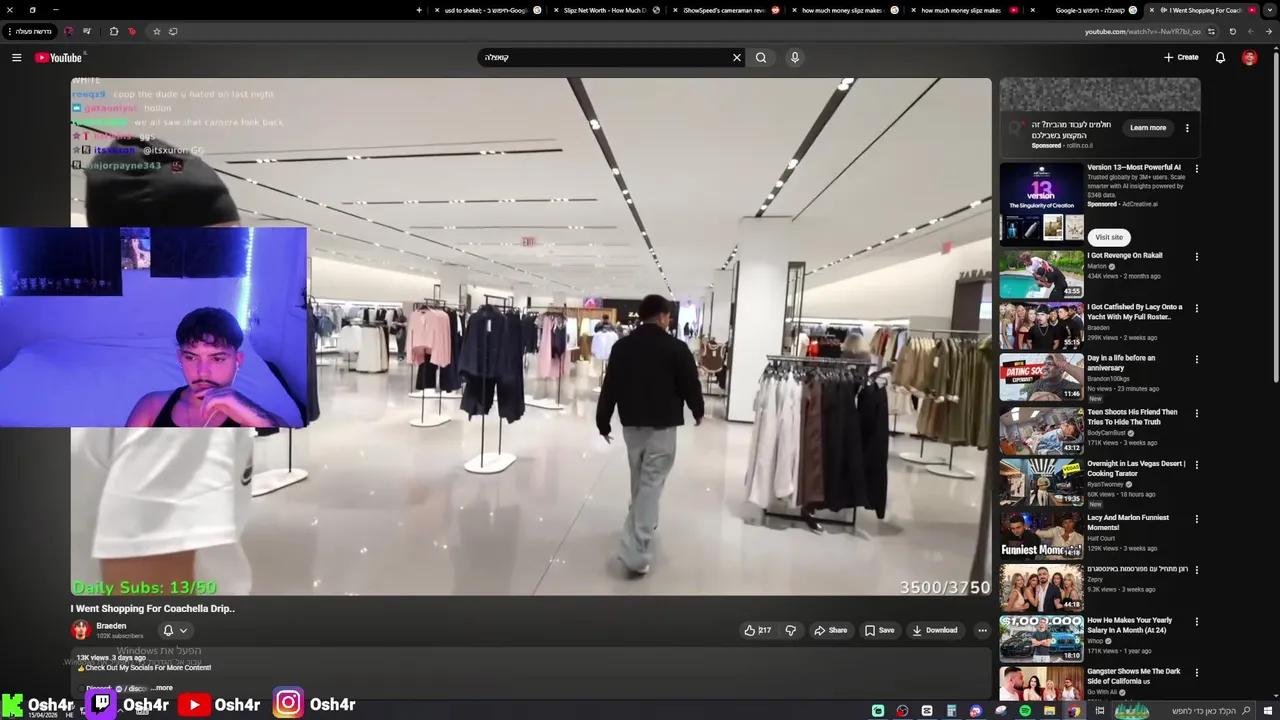The image size is (1280, 720).
Task: Go to the YouTube home logo
Action: tap(58, 57)
